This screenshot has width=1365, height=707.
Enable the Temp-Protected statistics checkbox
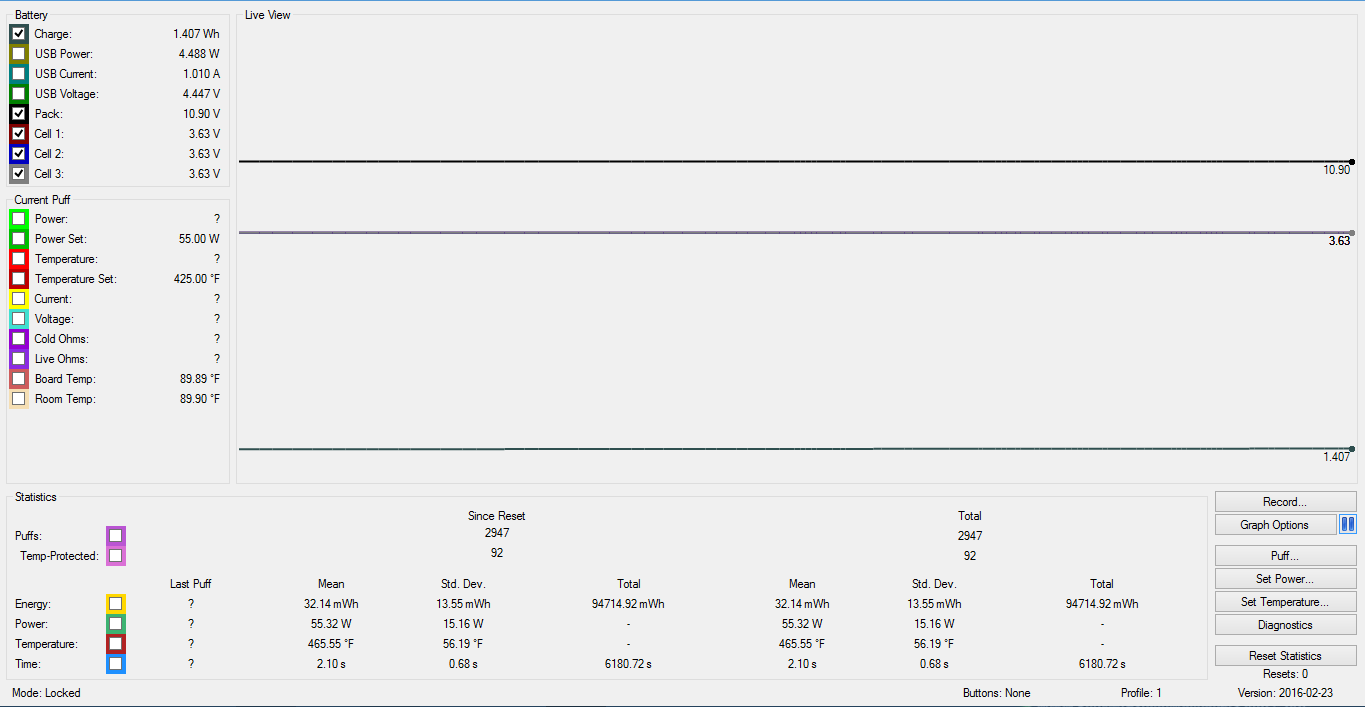116,556
